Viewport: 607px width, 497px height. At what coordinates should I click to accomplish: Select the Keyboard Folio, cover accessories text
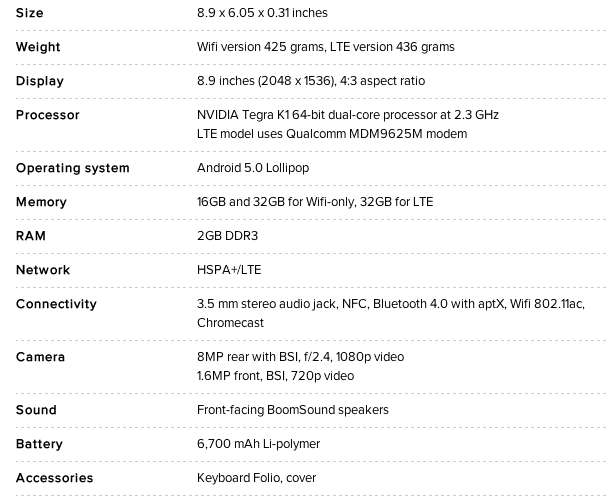[x=255, y=478]
